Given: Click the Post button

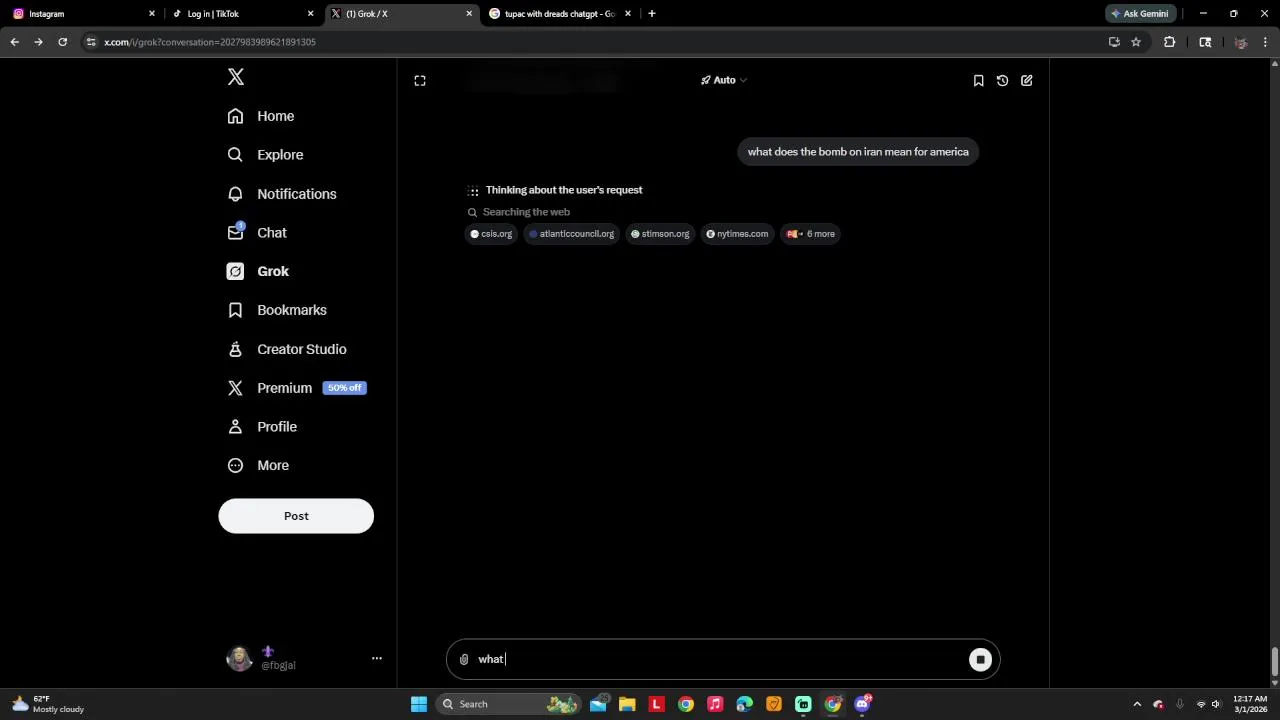Looking at the screenshot, I should [x=296, y=516].
